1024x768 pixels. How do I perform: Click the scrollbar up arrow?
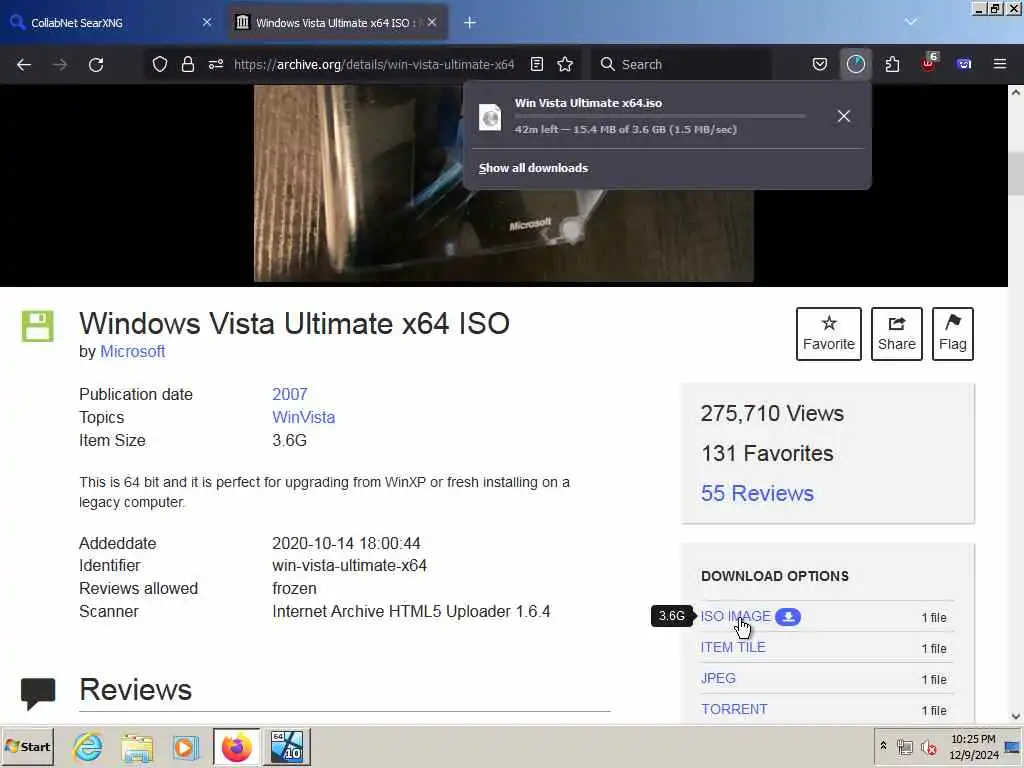tap(1016, 93)
